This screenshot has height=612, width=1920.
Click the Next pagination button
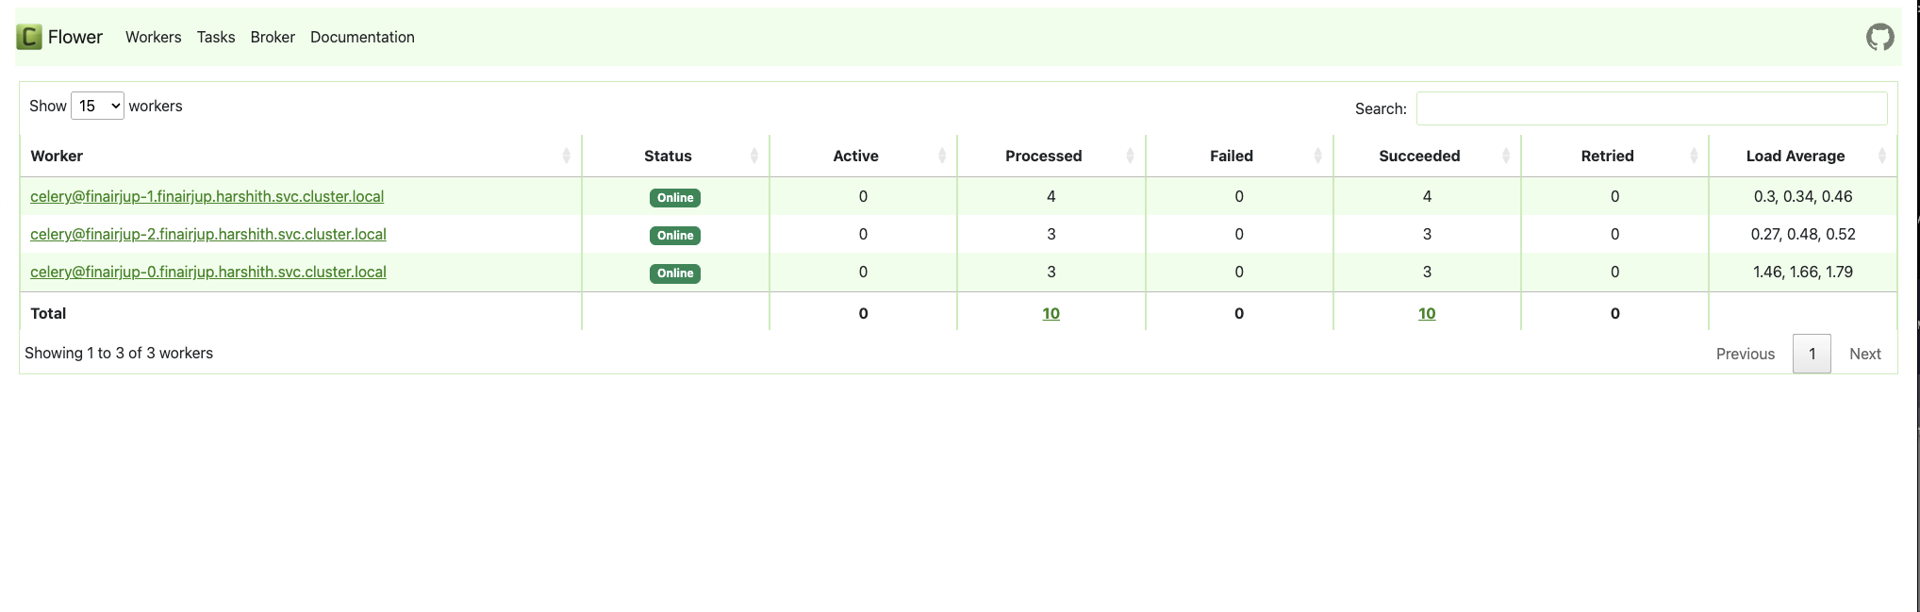(x=1864, y=354)
